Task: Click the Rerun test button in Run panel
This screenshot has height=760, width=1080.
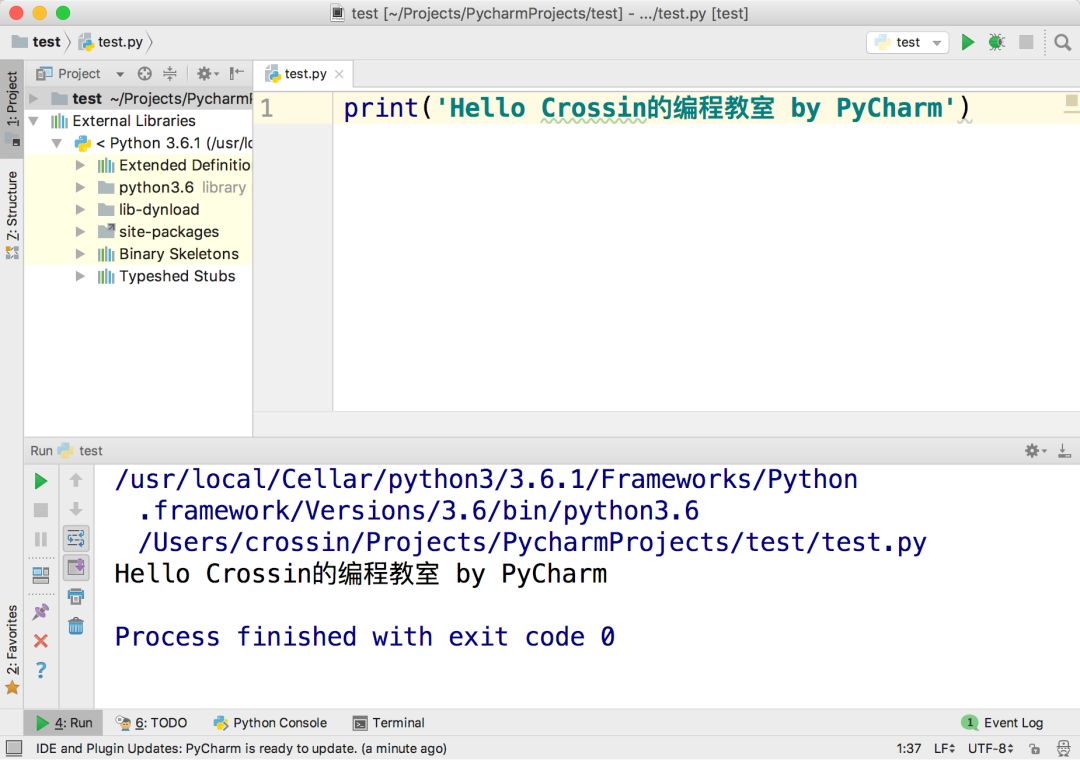Action: [41, 481]
